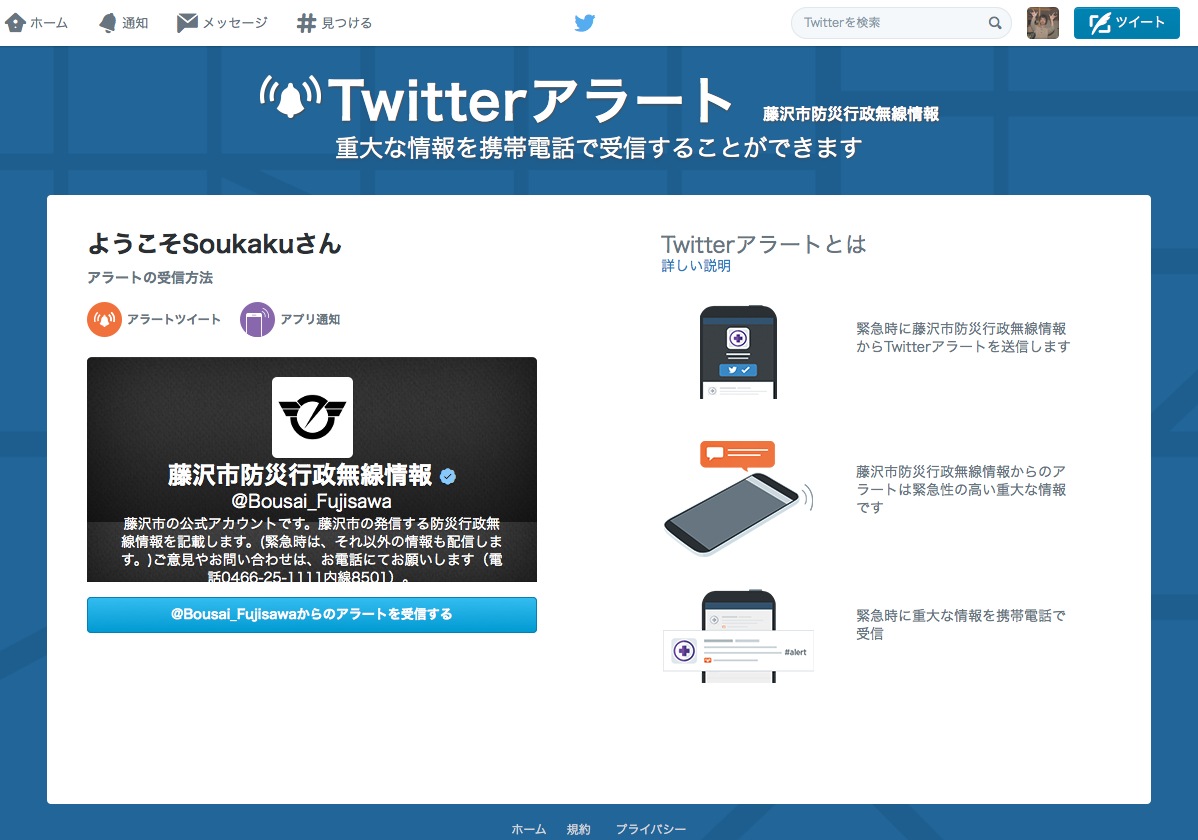Click the Home house icon in top nav
The height and width of the screenshot is (840, 1198).
(x=15, y=23)
